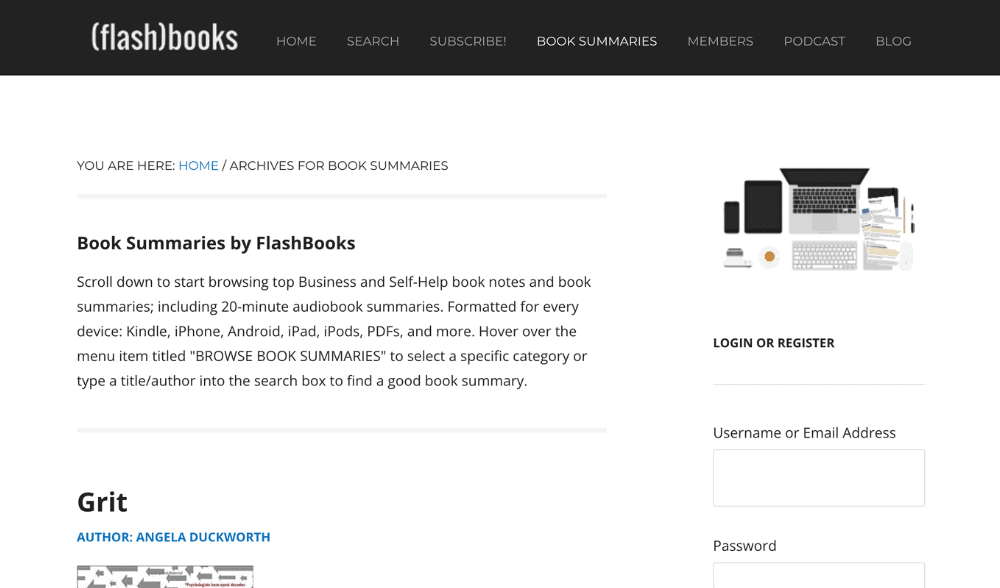Viewport: 1000px width, 588px height.
Task: Select SUBSCRIBE! in the top menu
Action: (x=468, y=41)
